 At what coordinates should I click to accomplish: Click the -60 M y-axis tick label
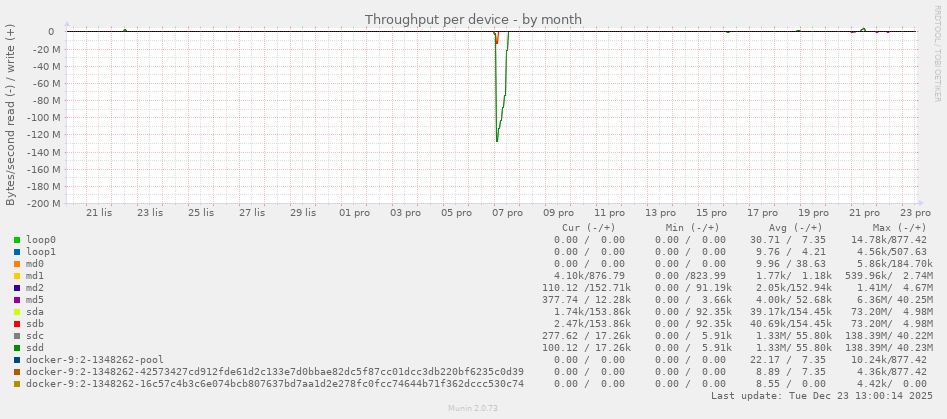(46, 83)
